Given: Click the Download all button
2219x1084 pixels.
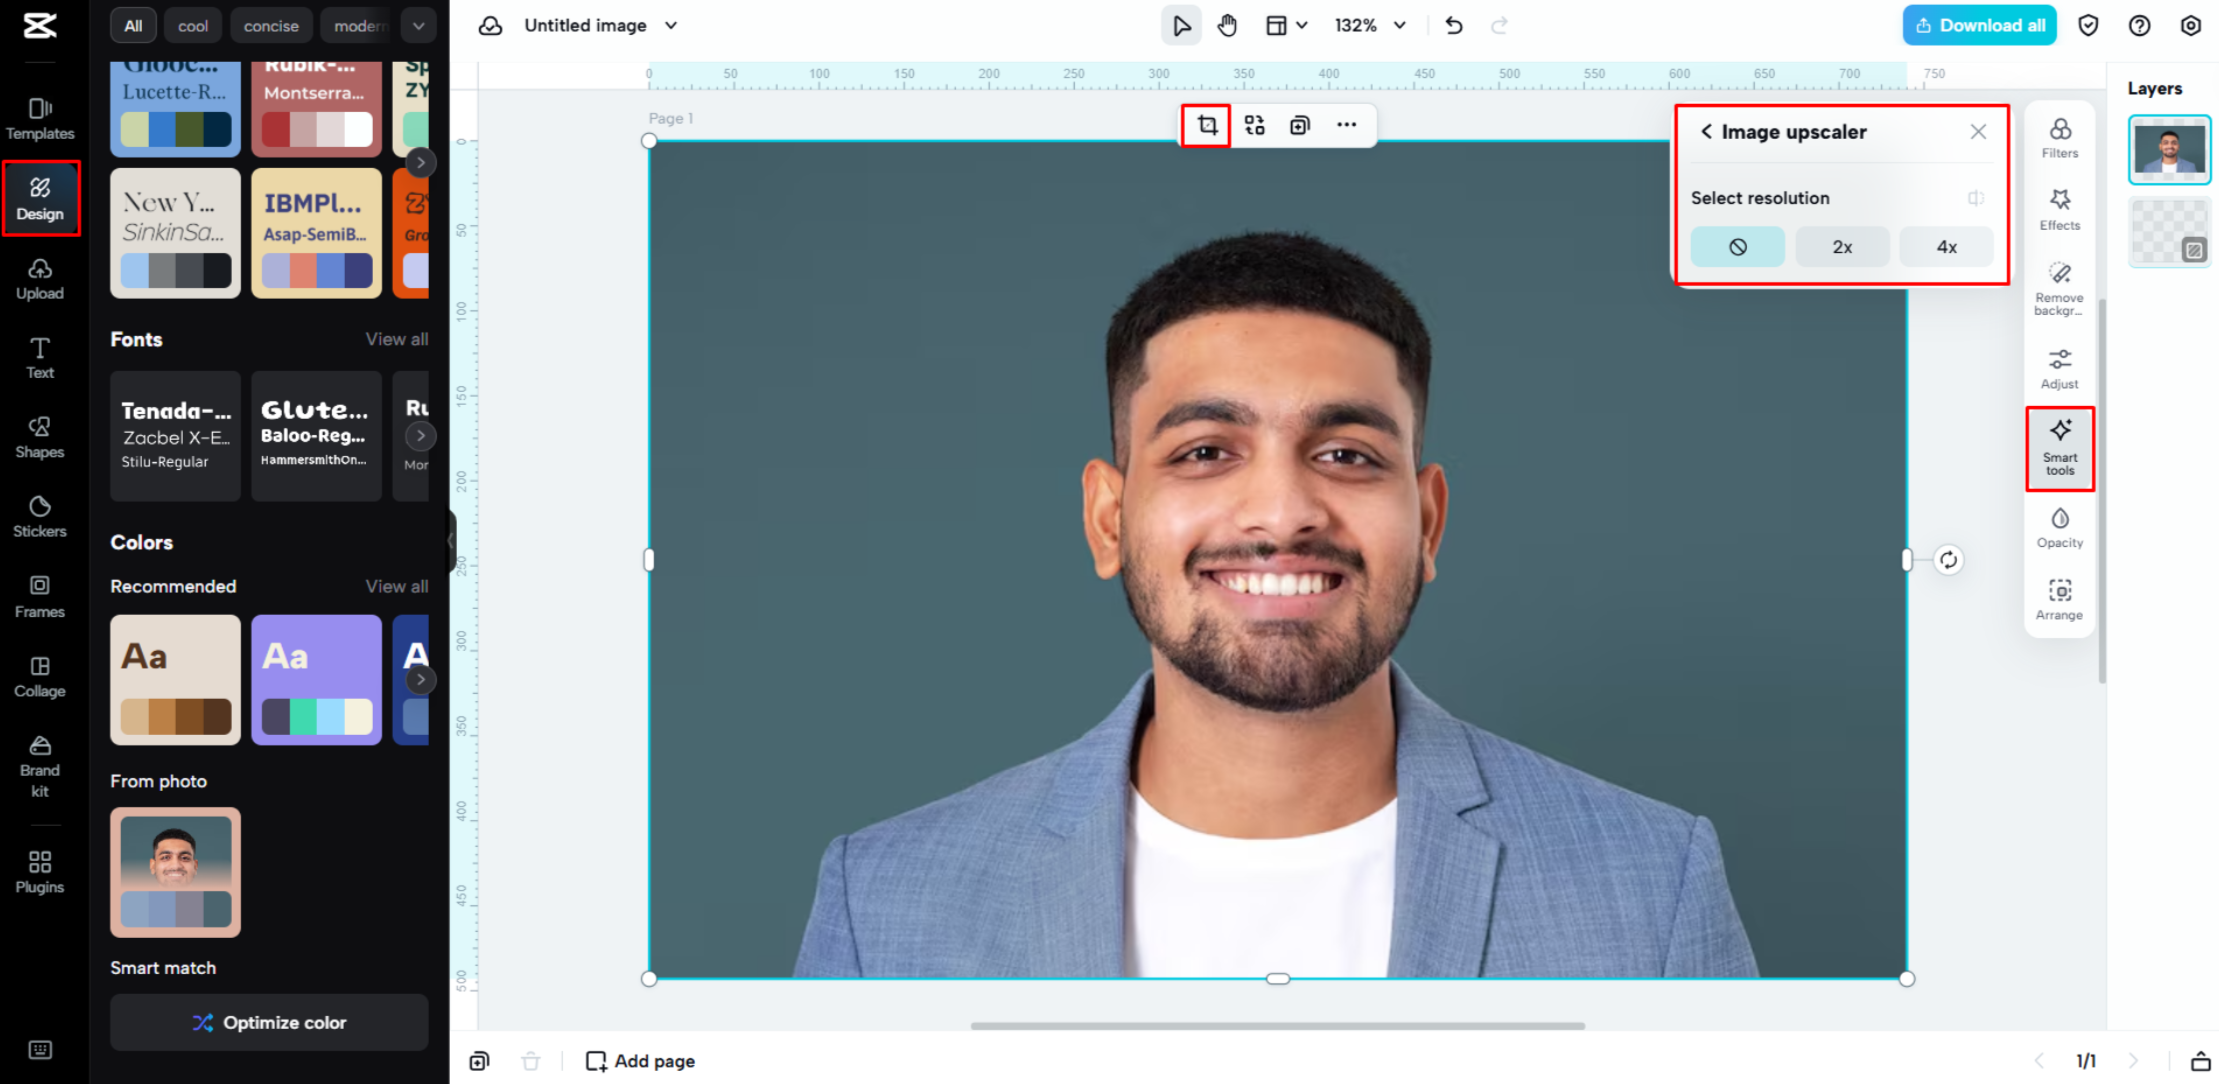Looking at the screenshot, I should tap(1979, 26).
